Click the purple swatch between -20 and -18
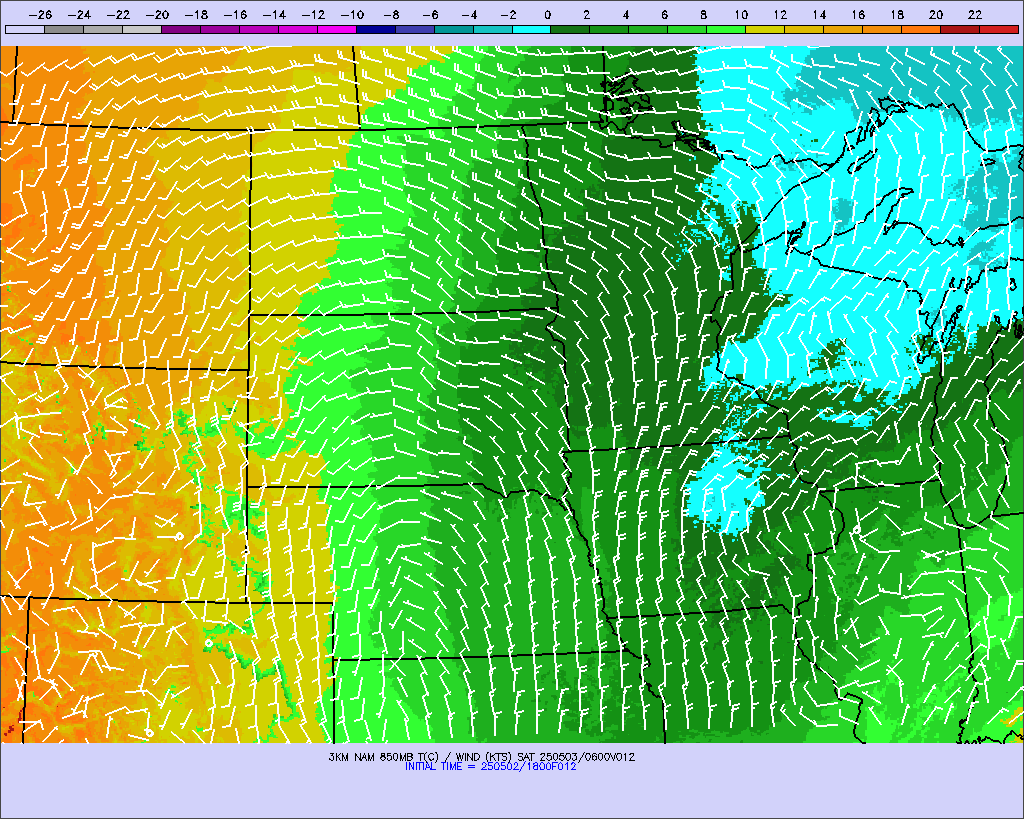 pyautogui.click(x=181, y=29)
